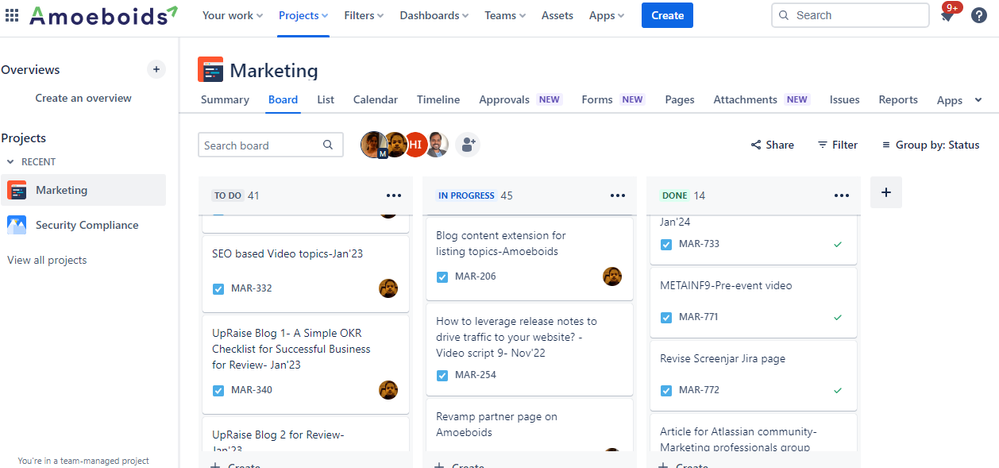Click the Security Compliance project icon
Screen dimensions: 999x468
pyautogui.click(x=17, y=225)
